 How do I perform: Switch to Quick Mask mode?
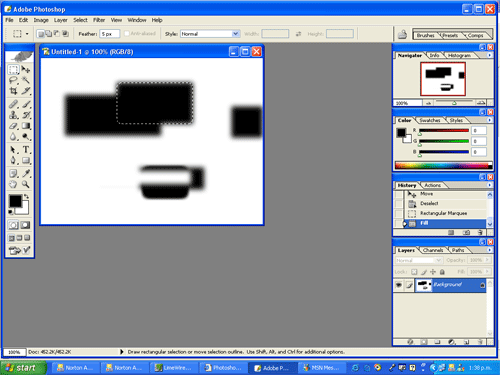pyautogui.click(x=26, y=225)
